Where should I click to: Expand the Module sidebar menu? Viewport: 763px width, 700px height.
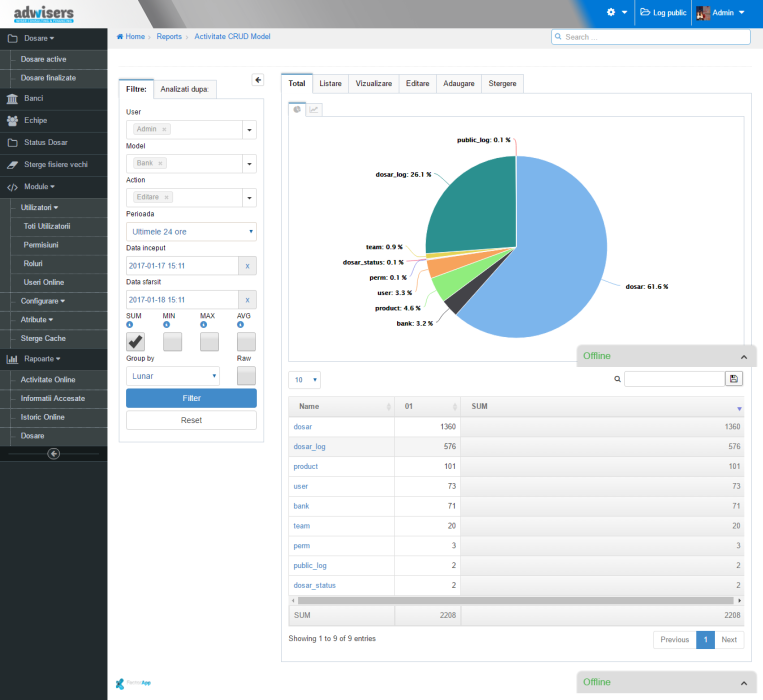(54, 187)
